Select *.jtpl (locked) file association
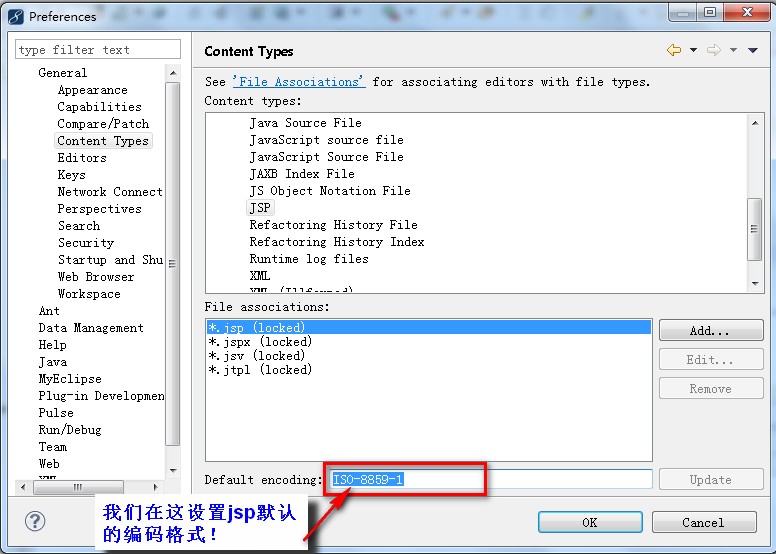This screenshot has height=554, width=776. coord(260,369)
